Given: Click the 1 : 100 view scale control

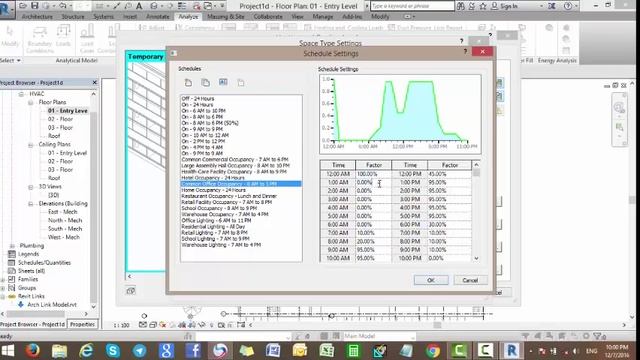Looking at the screenshot, I should click(121, 325).
